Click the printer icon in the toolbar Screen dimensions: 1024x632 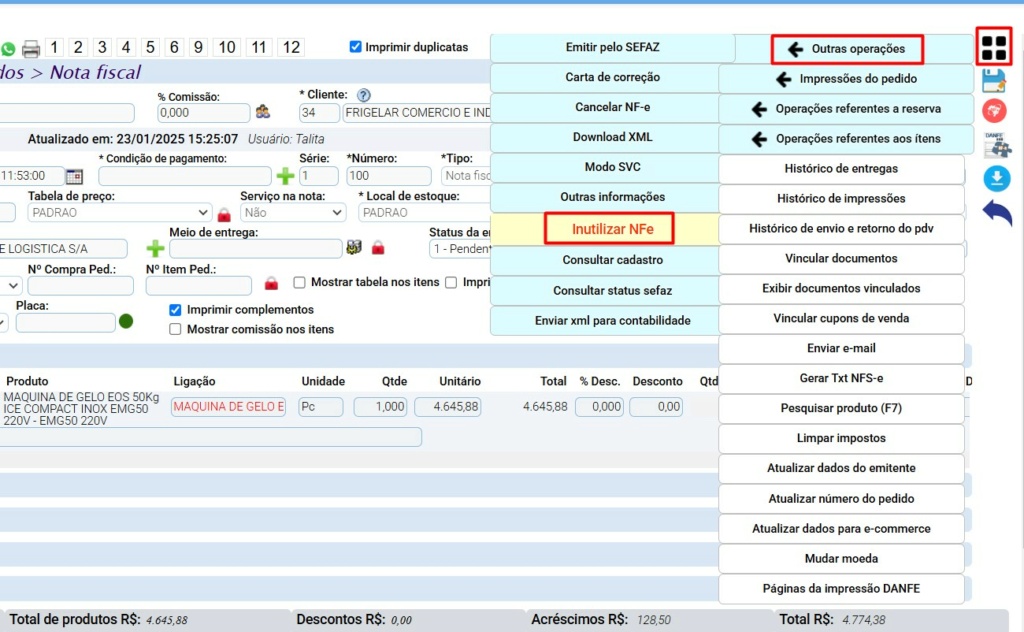[31, 48]
